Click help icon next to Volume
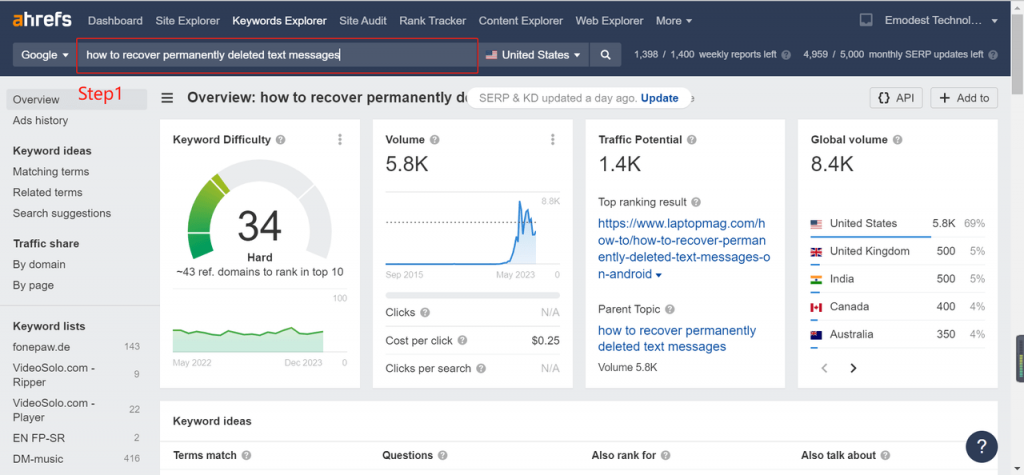The width and height of the screenshot is (1024, 475). click(x=434, y=140)
